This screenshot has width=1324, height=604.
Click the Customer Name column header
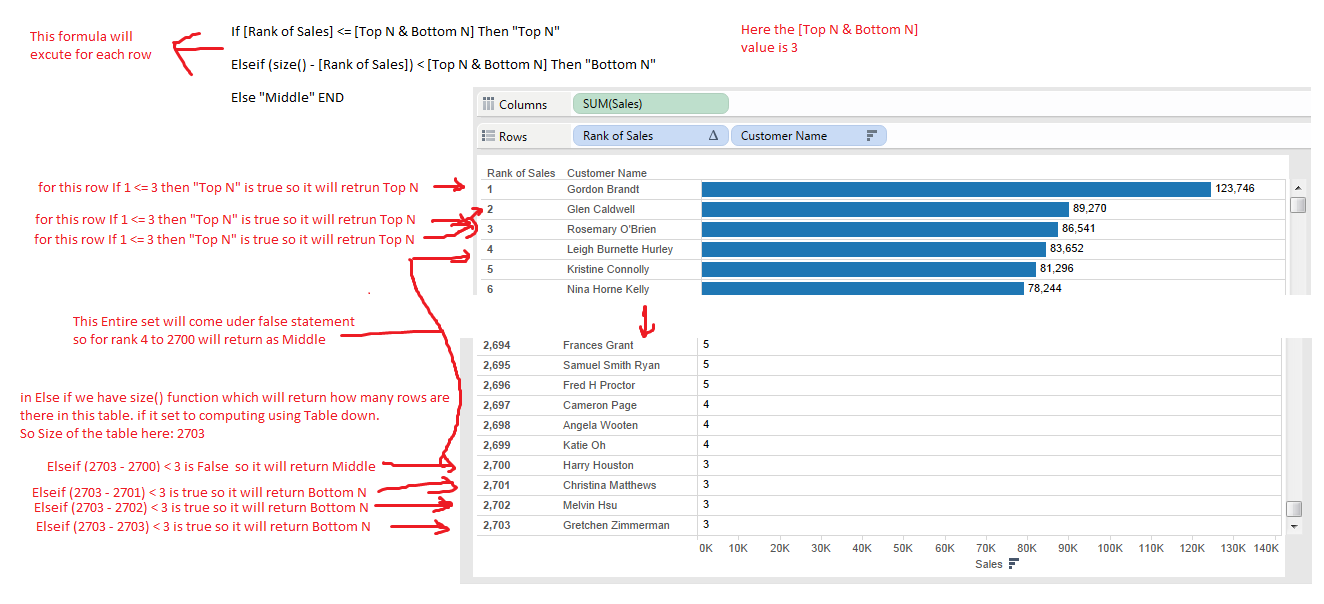607,173
